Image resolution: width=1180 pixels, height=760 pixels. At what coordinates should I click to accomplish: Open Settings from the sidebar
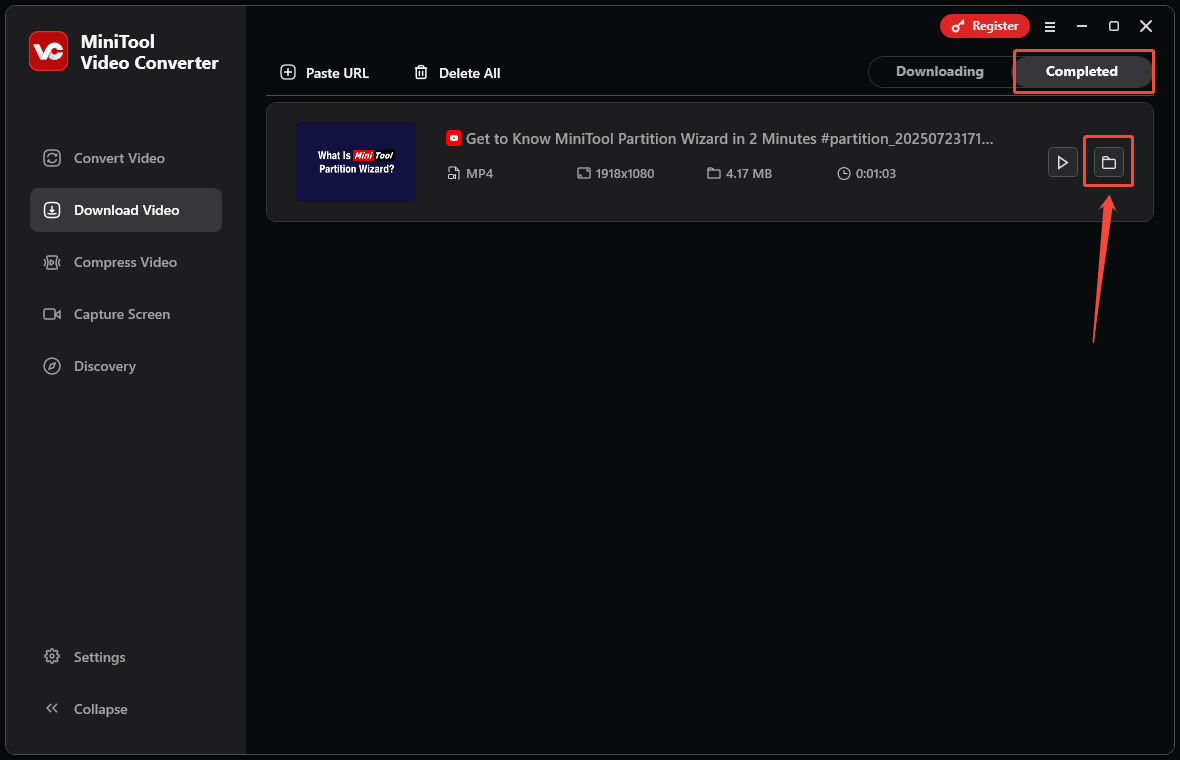click(84, 657)
